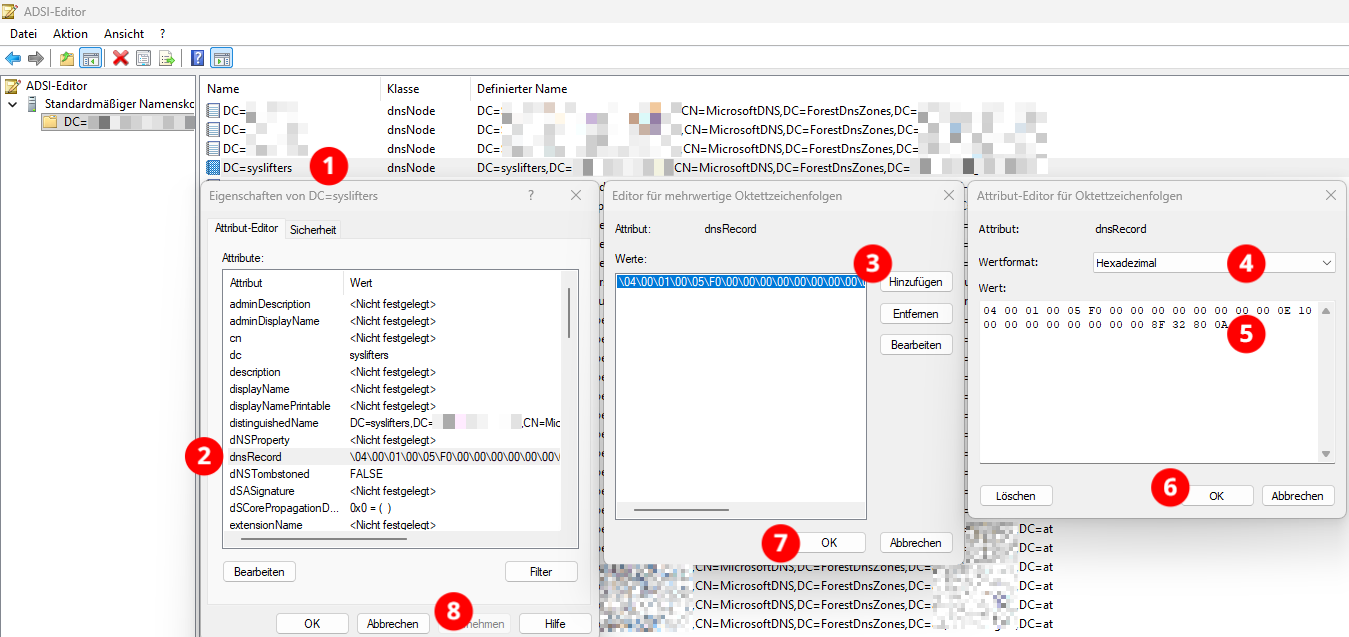Screen dimensions: 1349x637
Task: Select the DC=syslifters row in main list
Action: (774, 168)
